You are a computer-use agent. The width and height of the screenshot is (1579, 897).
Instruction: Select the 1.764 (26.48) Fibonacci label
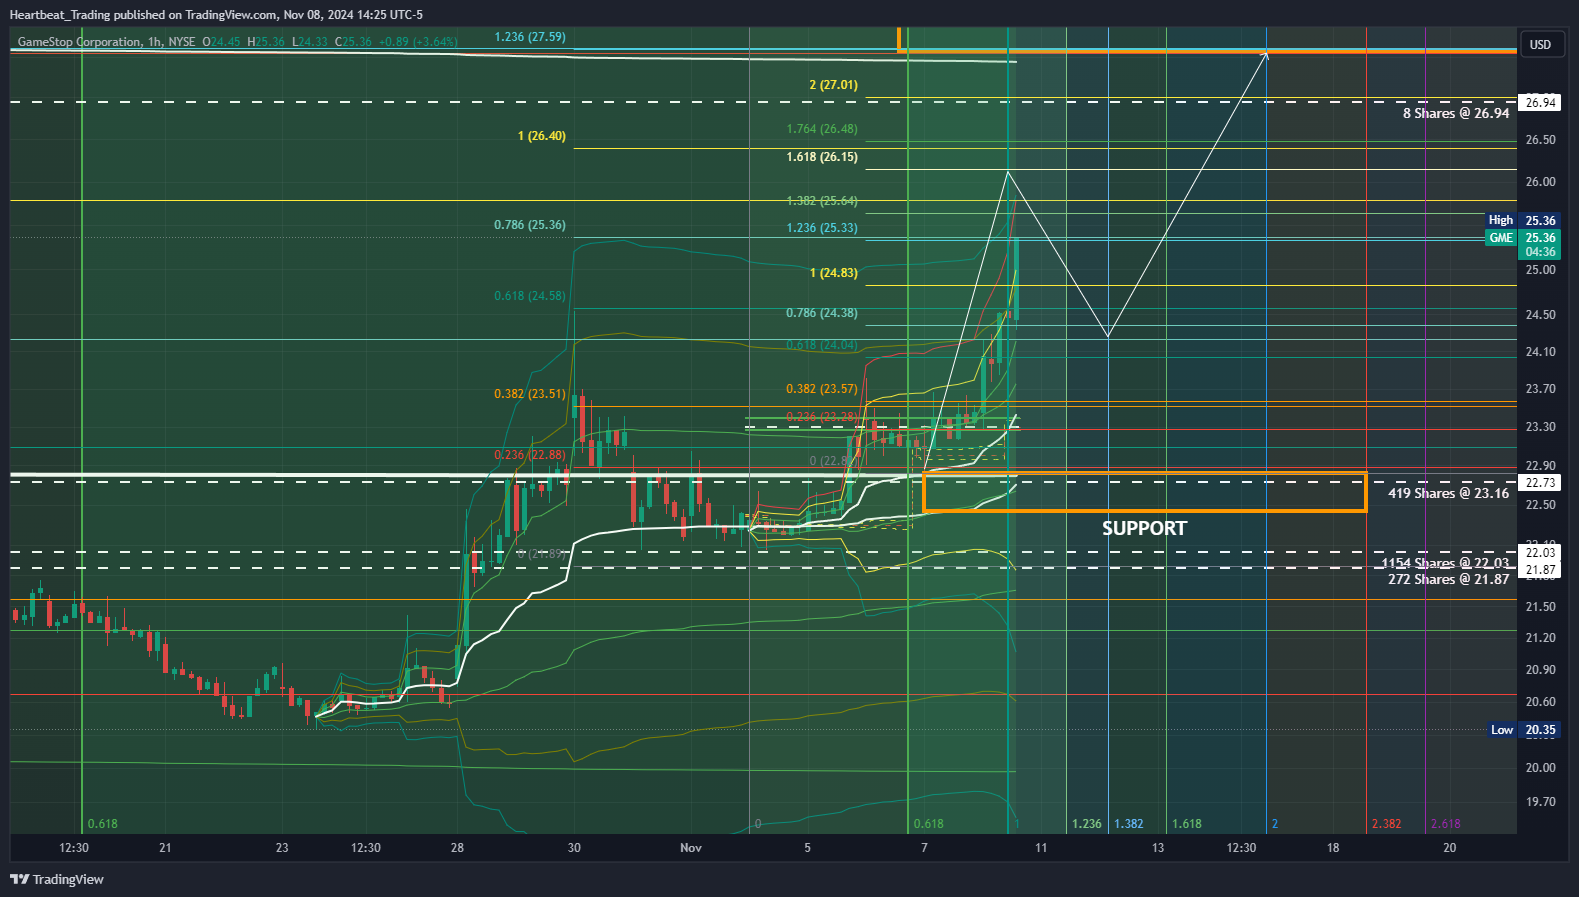click(x=822, y=129)
